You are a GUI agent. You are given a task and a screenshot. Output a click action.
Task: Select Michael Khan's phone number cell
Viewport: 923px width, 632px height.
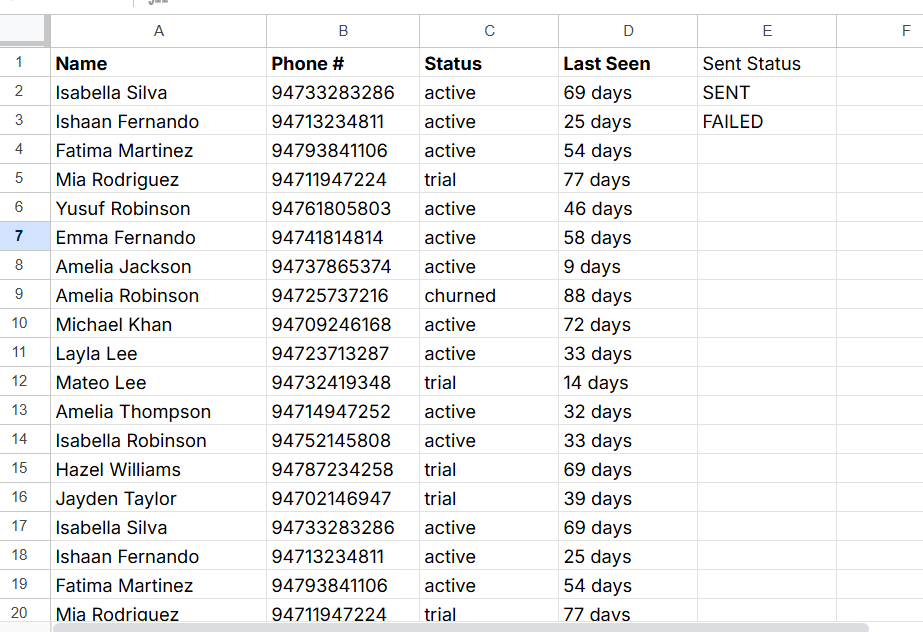click(342, 324)
